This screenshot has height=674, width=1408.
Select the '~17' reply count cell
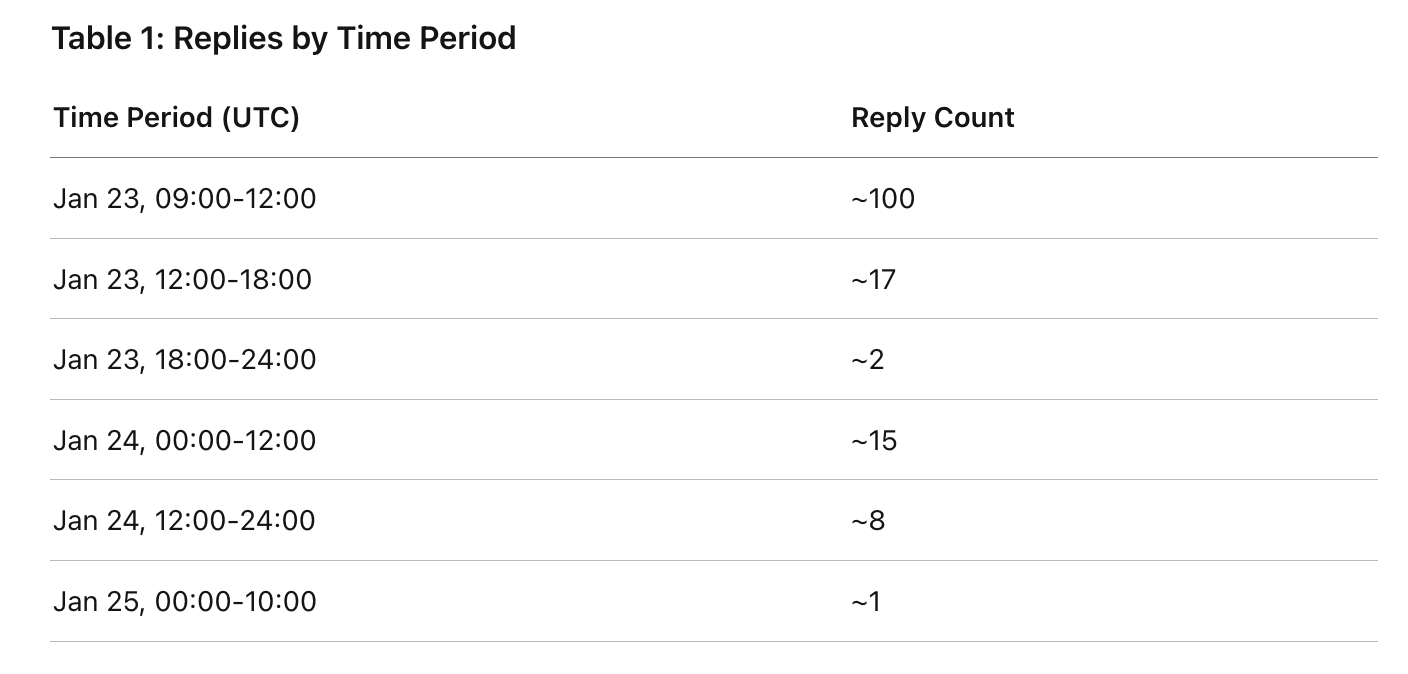coord(873,279)
